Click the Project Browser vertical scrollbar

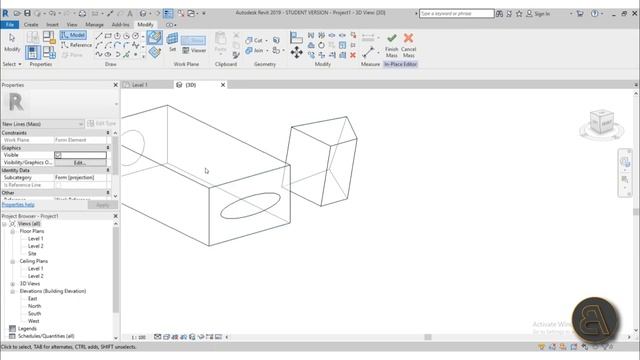(116, 269)
